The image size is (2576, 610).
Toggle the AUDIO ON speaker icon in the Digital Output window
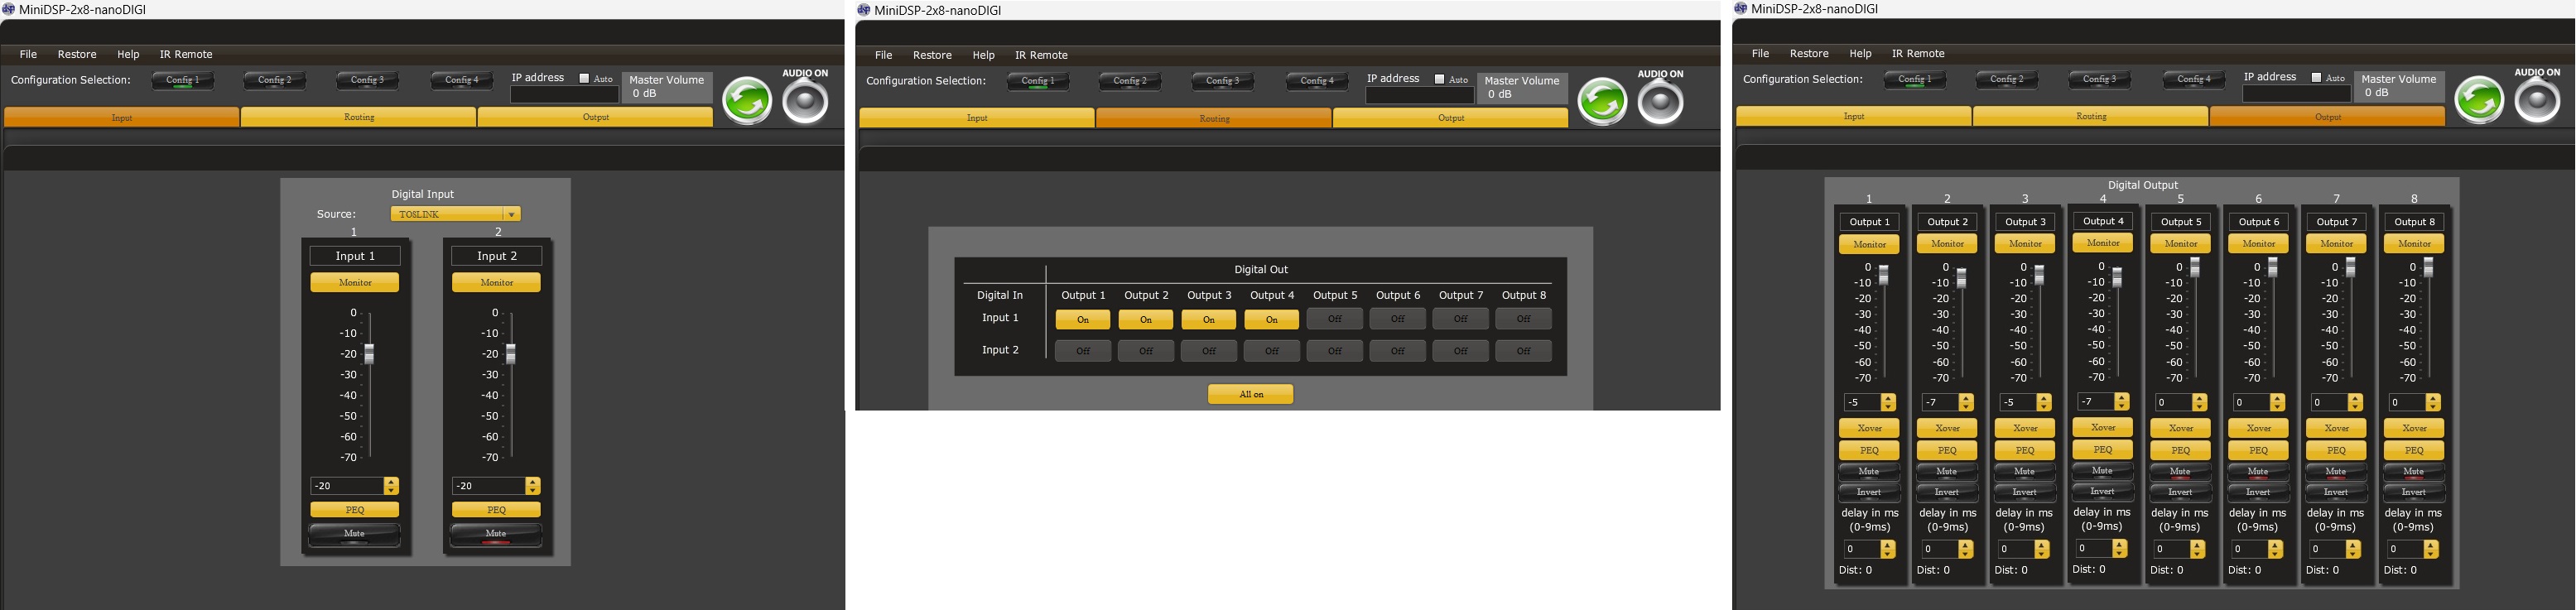click(x=2537, y=100)
